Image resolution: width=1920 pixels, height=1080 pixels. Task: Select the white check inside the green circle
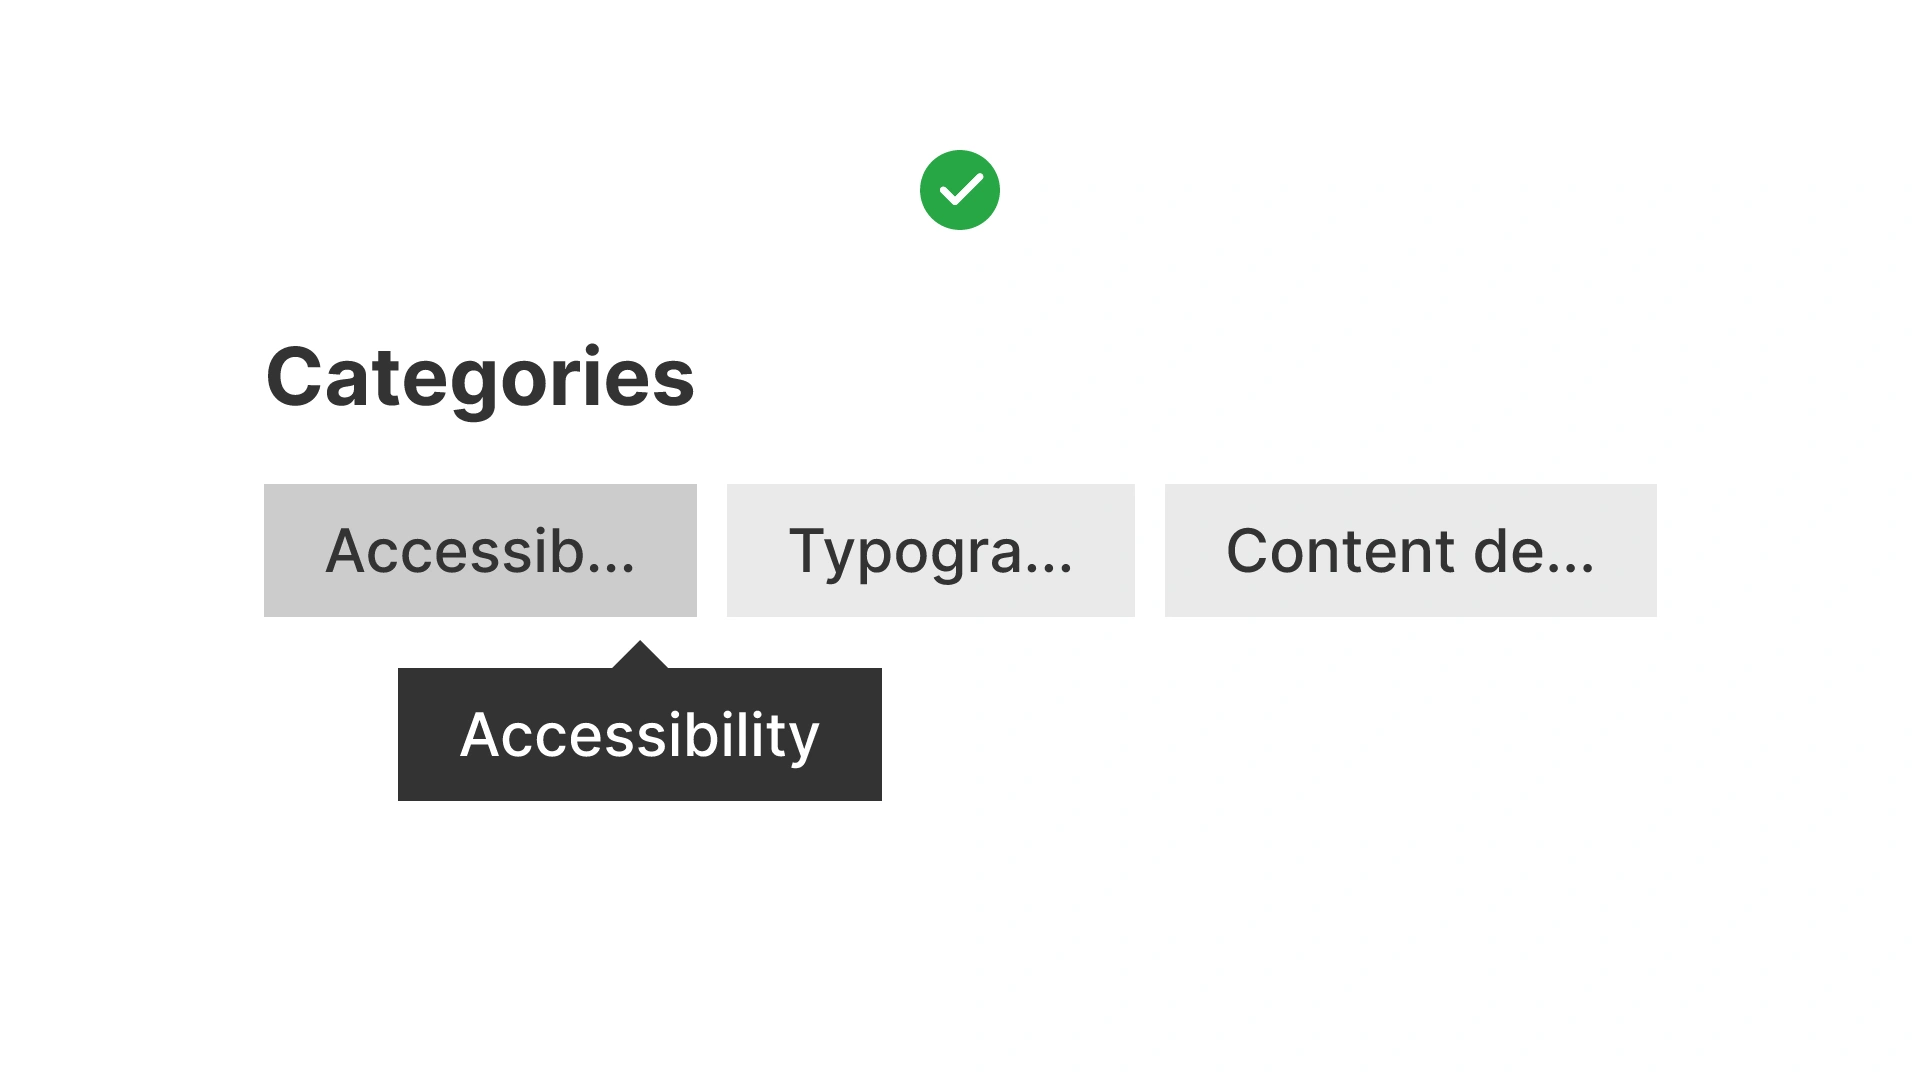(959, 189)
